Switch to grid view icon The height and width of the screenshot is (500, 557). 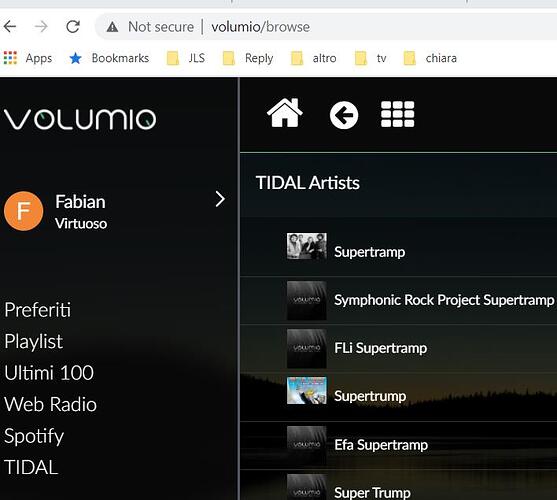[x=398, y=114]
